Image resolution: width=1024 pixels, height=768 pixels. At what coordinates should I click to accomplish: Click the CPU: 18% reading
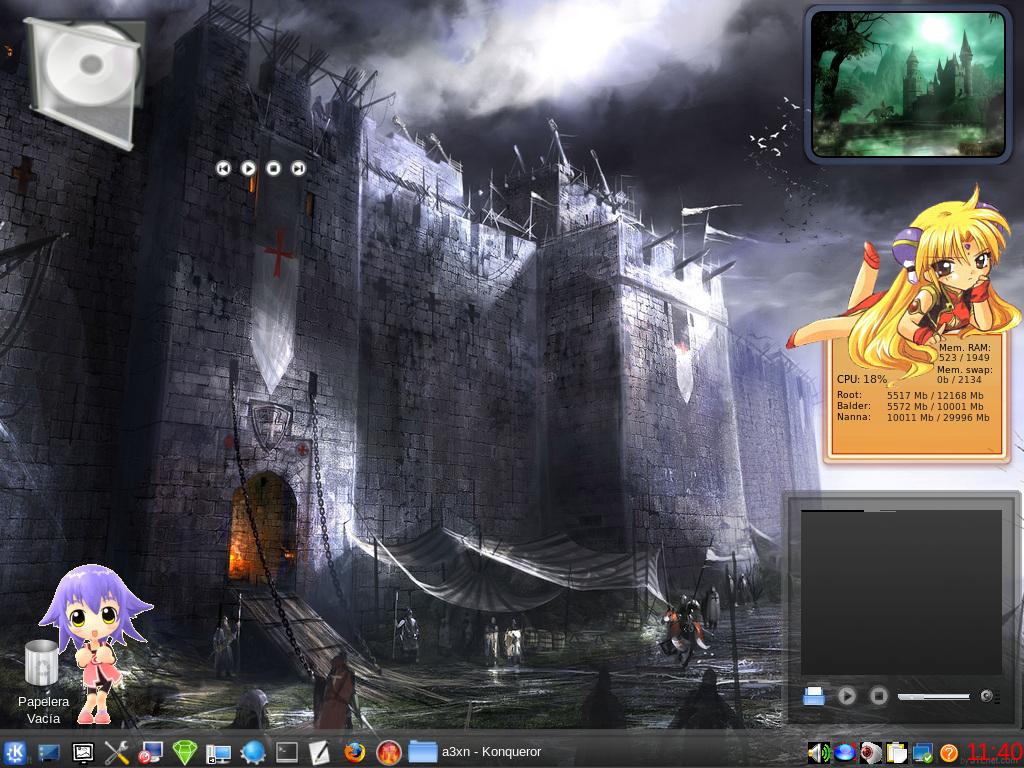coord(862,379)
